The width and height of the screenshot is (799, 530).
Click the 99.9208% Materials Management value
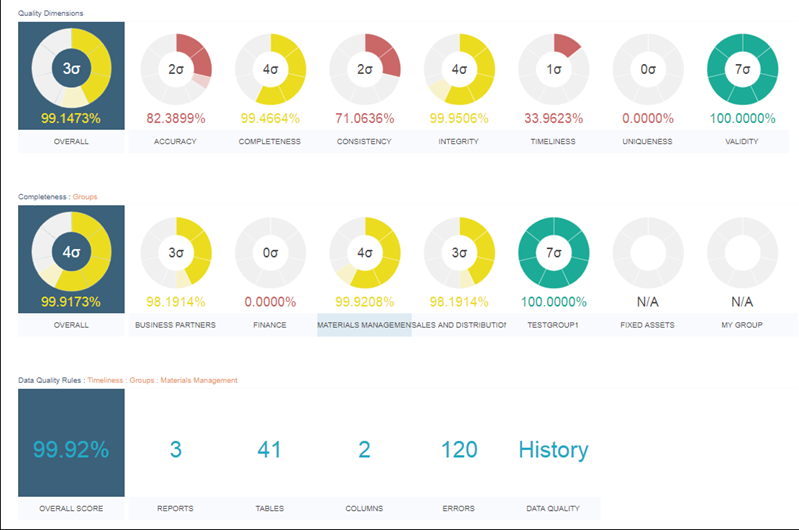point(365,302)
